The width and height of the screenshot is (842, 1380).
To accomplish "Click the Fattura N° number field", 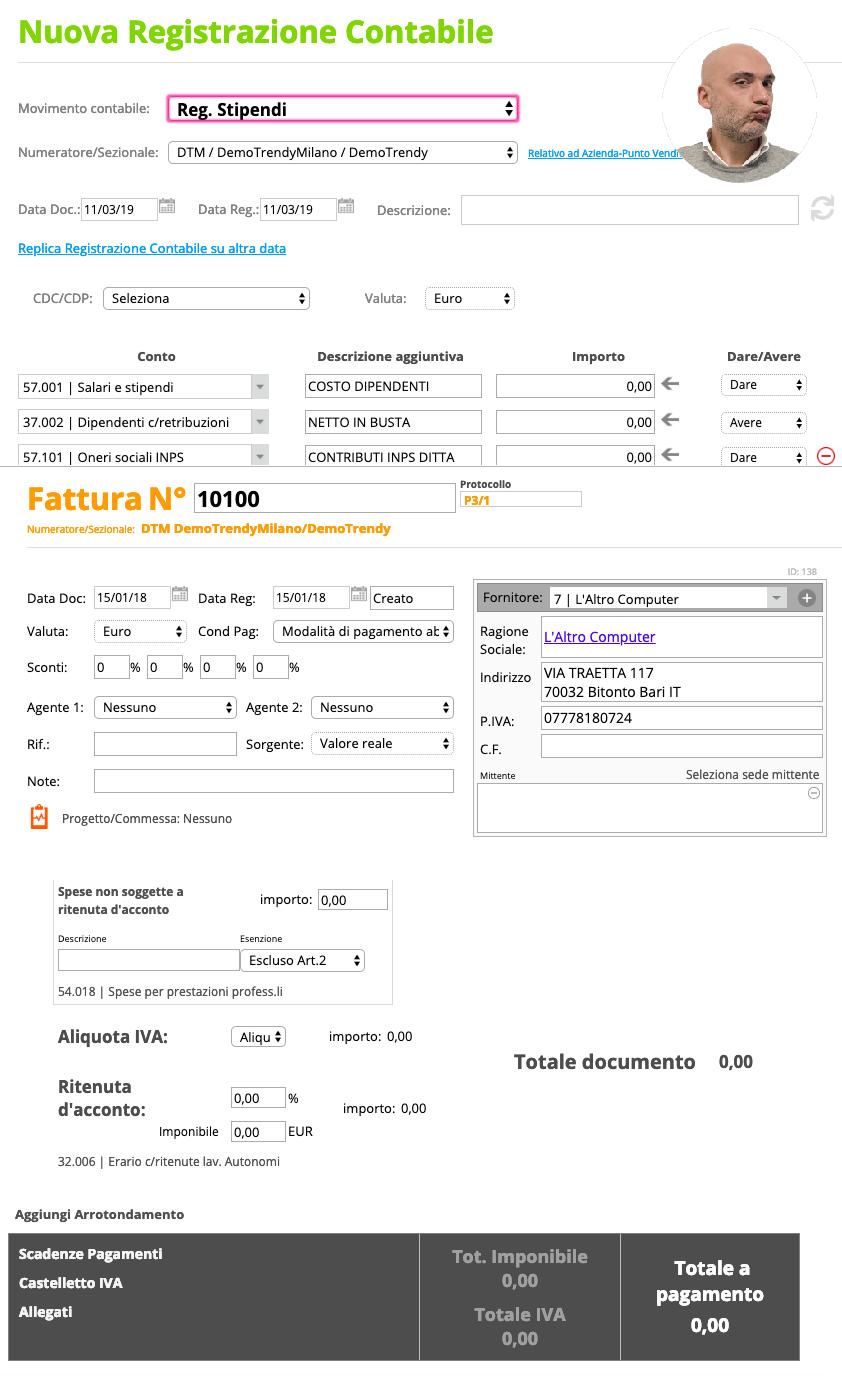I will coord(323,498).
